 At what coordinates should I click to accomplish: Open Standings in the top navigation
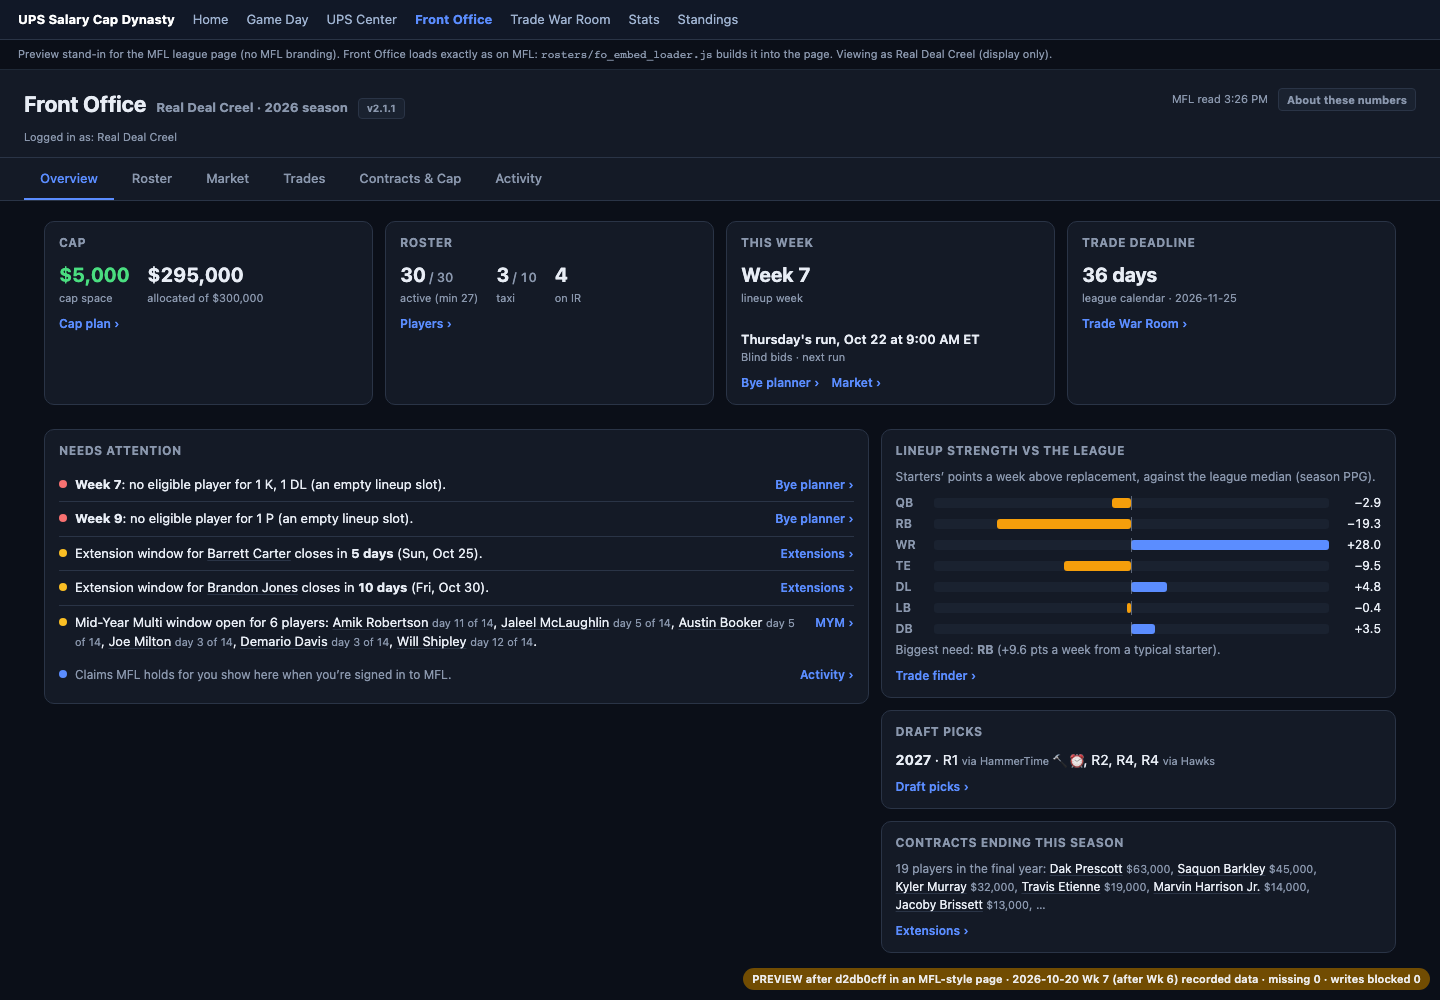pyautogui.click(x=707, y=19)
